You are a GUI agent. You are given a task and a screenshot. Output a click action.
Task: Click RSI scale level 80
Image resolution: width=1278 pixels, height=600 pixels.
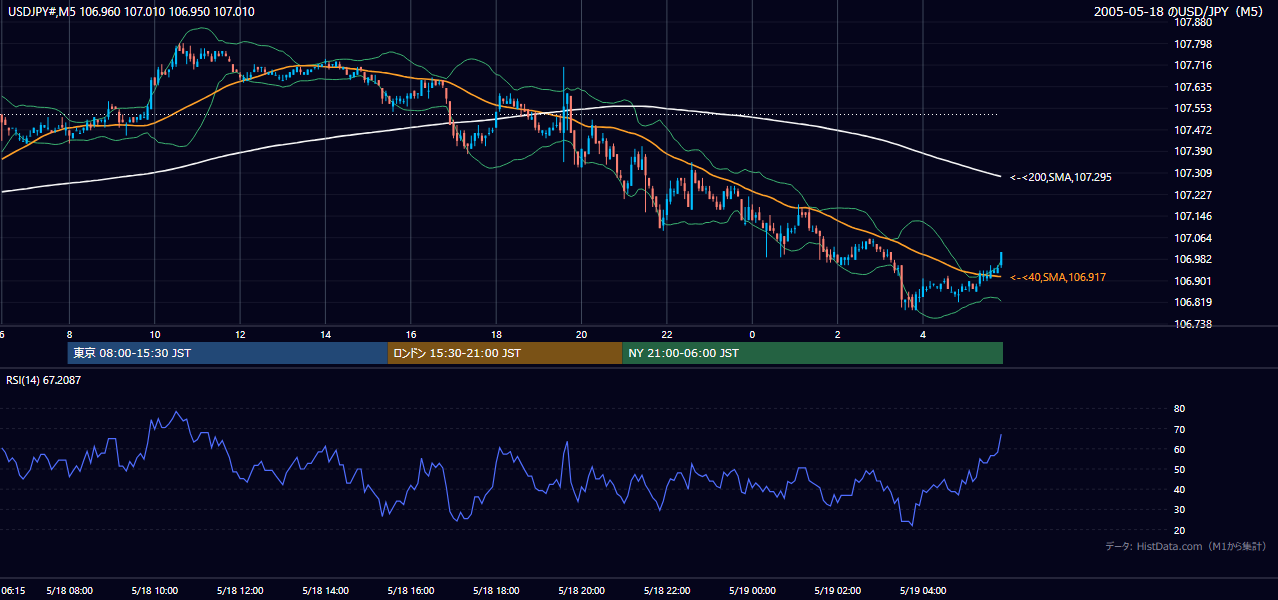click(1179, 409)
